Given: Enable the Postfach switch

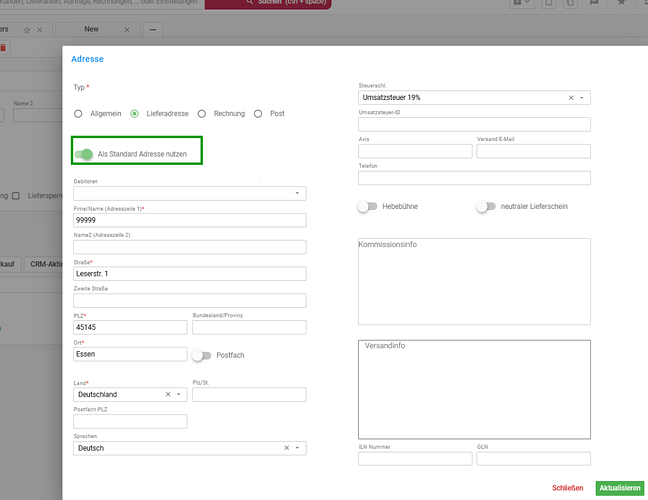Looking at the screenshot, I should [202, 355].
